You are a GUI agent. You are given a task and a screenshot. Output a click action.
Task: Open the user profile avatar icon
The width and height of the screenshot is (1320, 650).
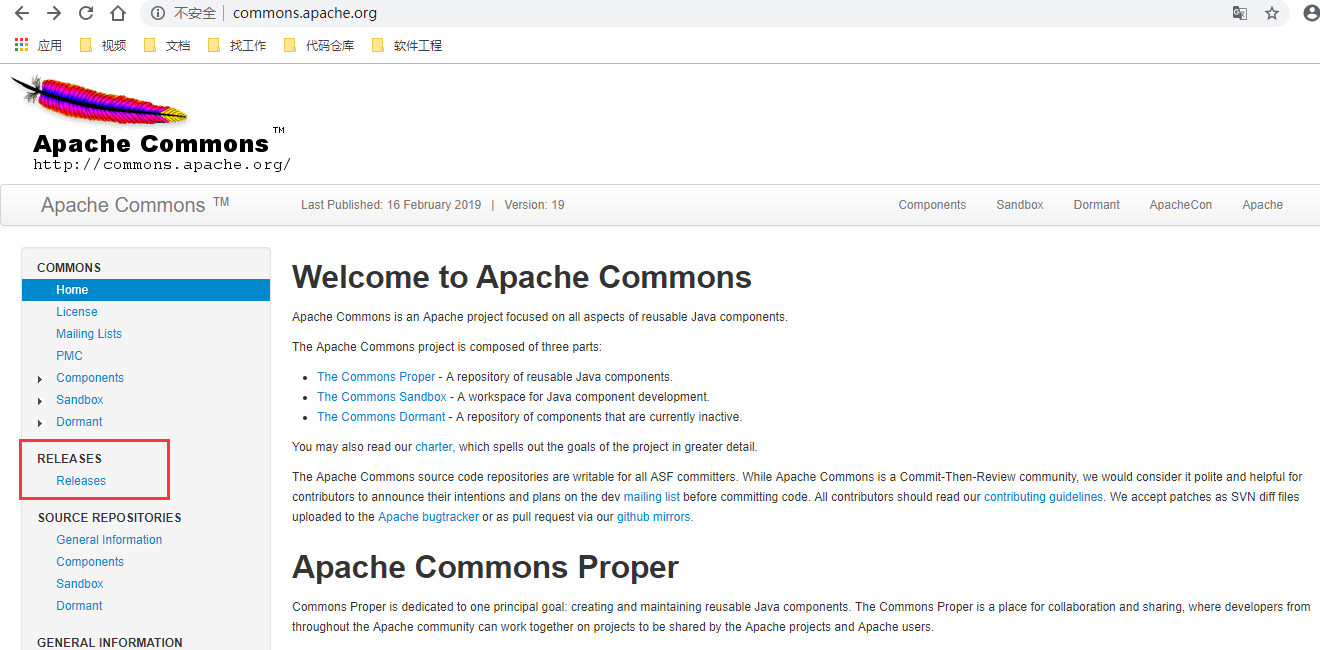pos(1311,14)
